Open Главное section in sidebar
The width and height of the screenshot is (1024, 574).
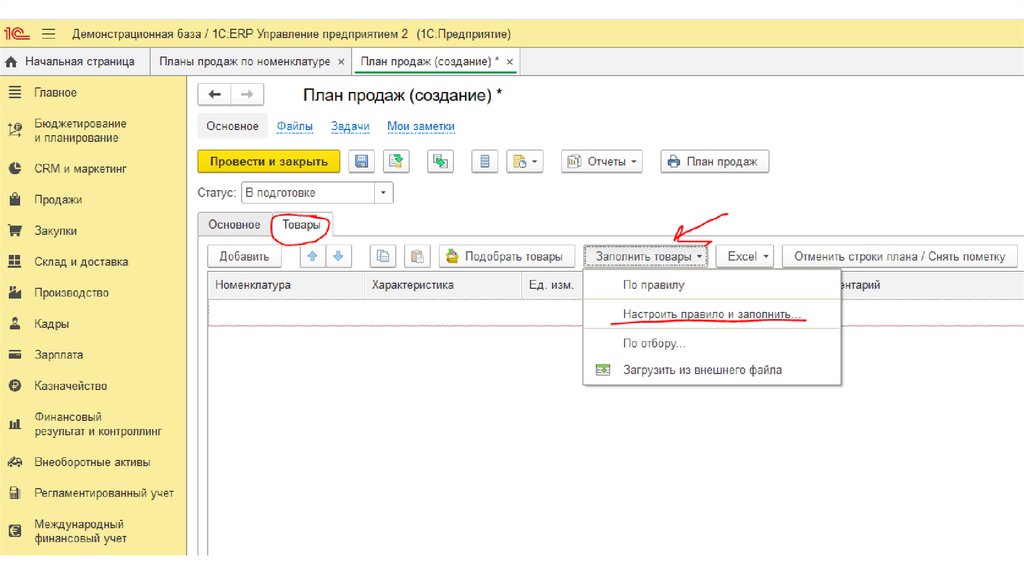tap(55, 93)
